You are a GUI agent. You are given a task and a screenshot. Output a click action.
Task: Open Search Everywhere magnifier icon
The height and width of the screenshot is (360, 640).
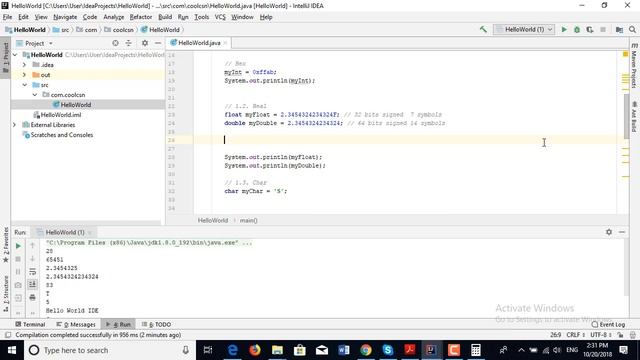pyautogui.click(x=632, y=29)
